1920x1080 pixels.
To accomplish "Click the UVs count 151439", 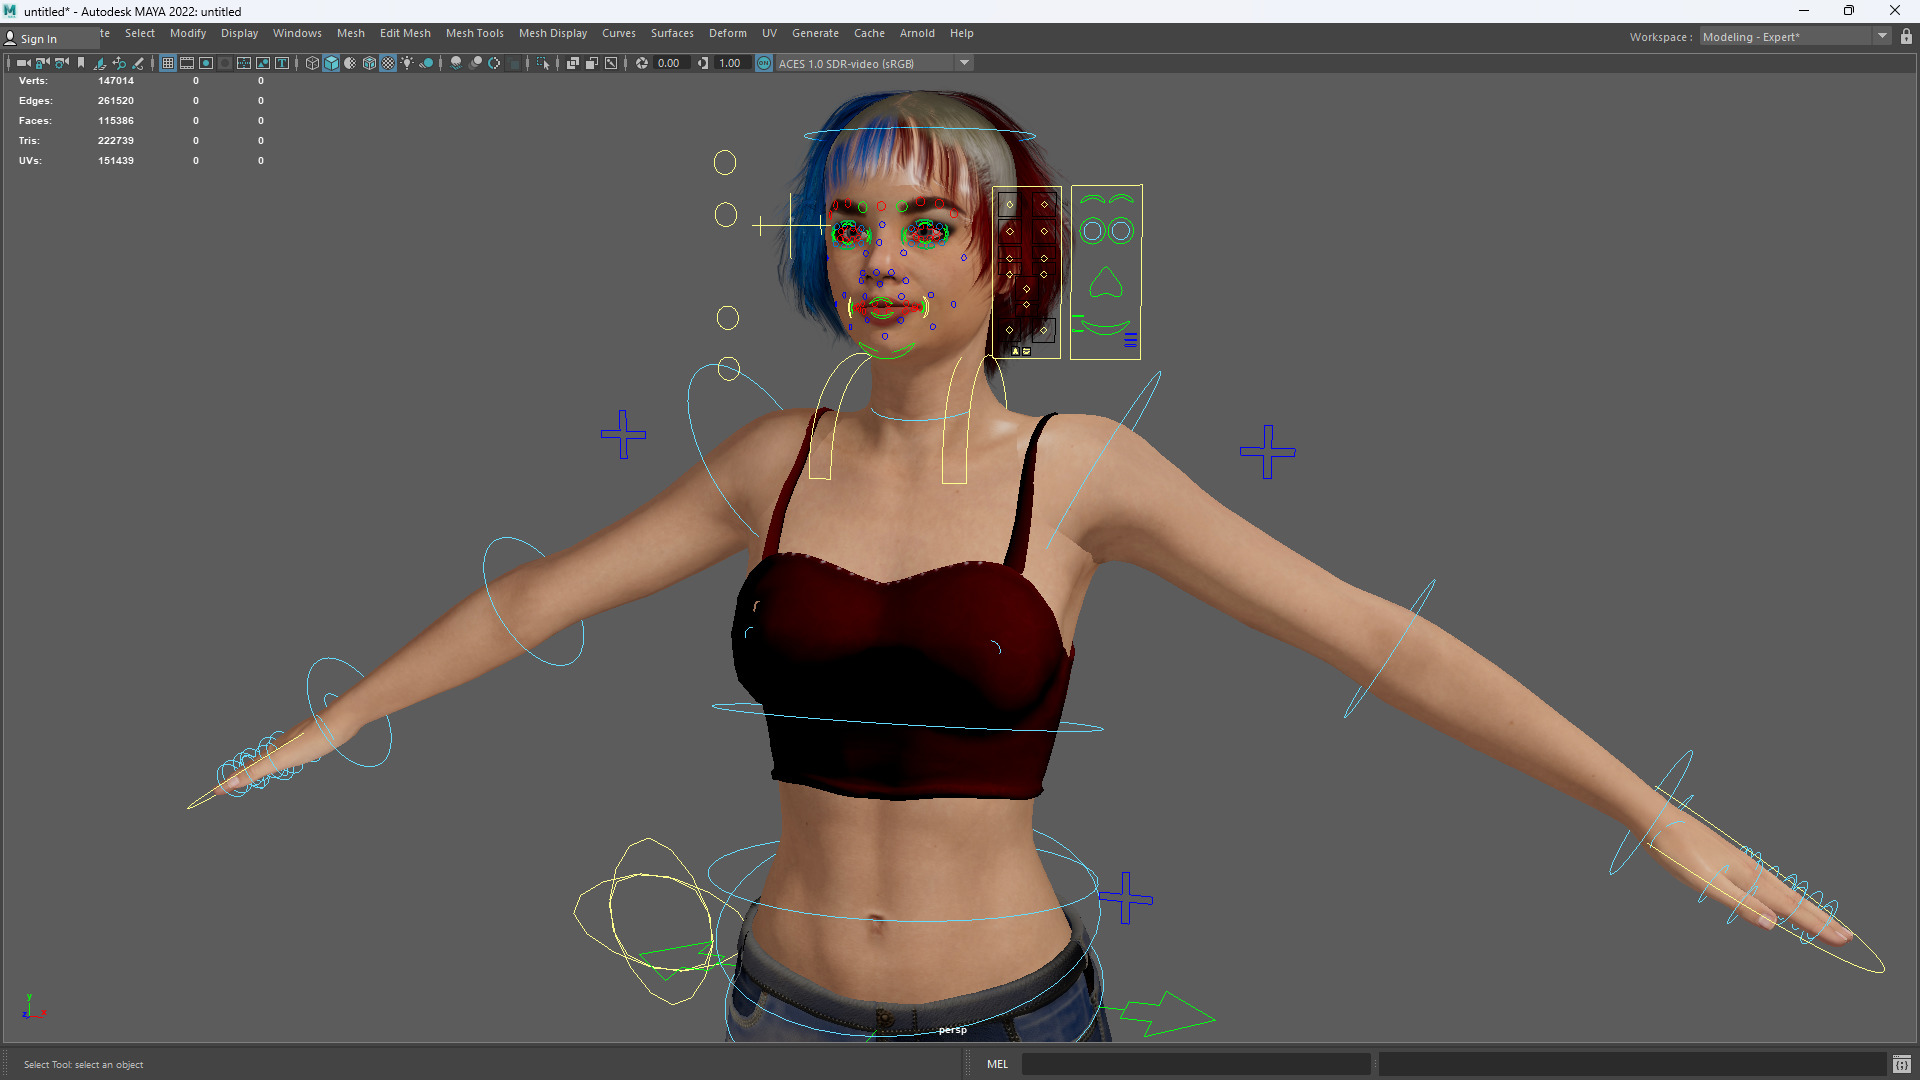I will (x=115, y=161).
